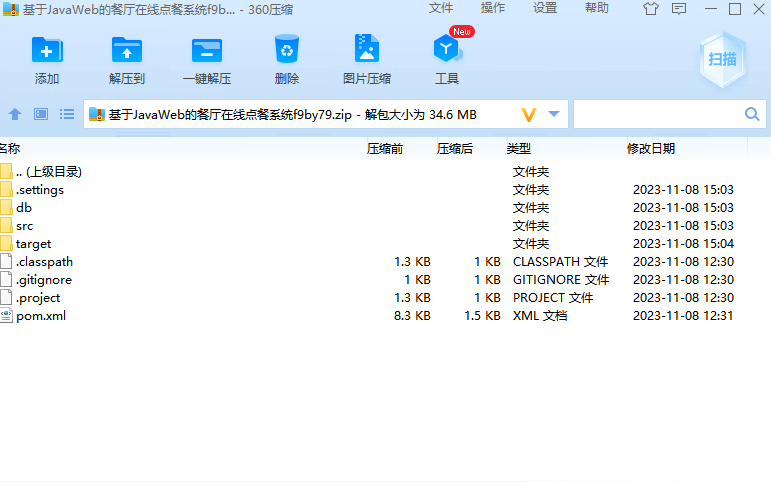Screen dimensions: 771x482
Task: Click the skin (shirt) icon in title bar
Action: coord(651,8)
